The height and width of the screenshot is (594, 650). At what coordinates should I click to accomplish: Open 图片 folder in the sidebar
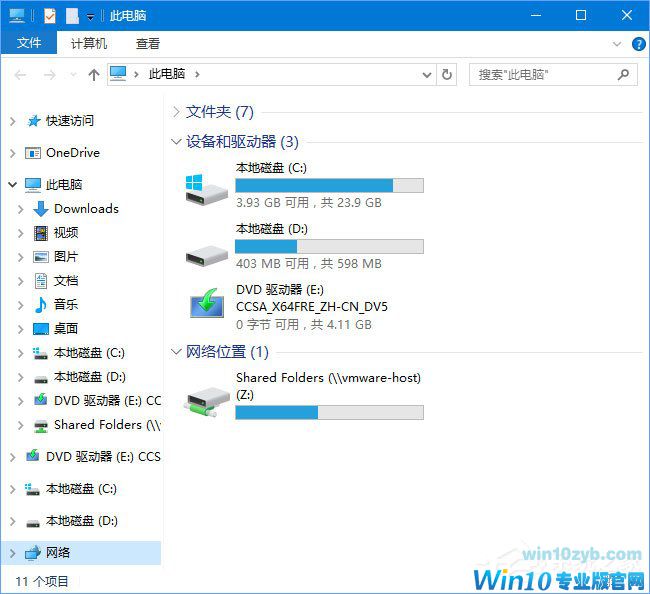pos(66,257)
